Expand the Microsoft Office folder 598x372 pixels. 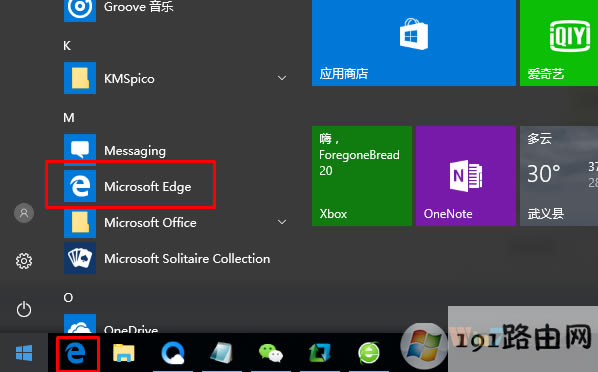pos(282,222)
